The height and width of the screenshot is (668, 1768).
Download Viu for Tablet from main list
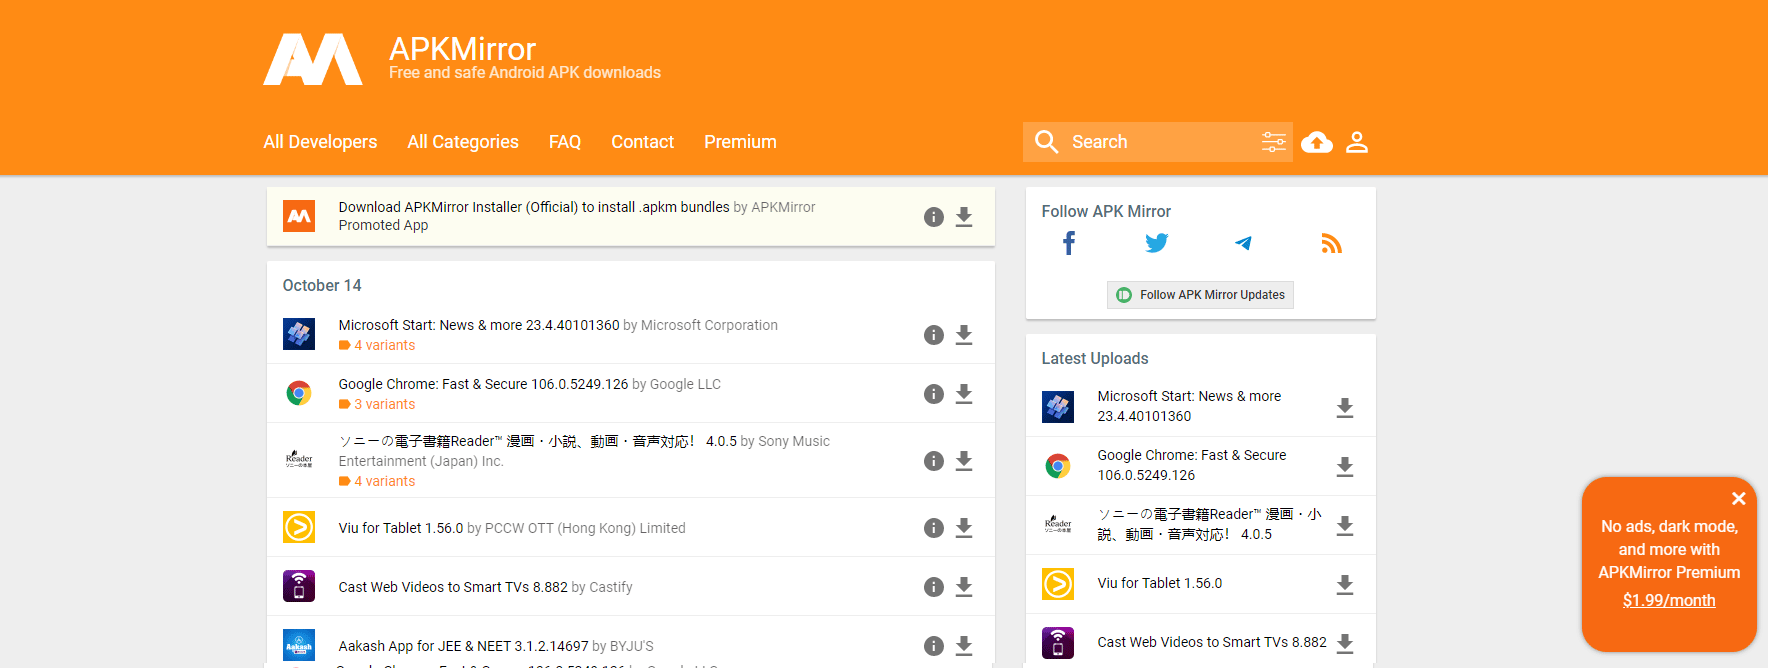(x=964, y=528)
